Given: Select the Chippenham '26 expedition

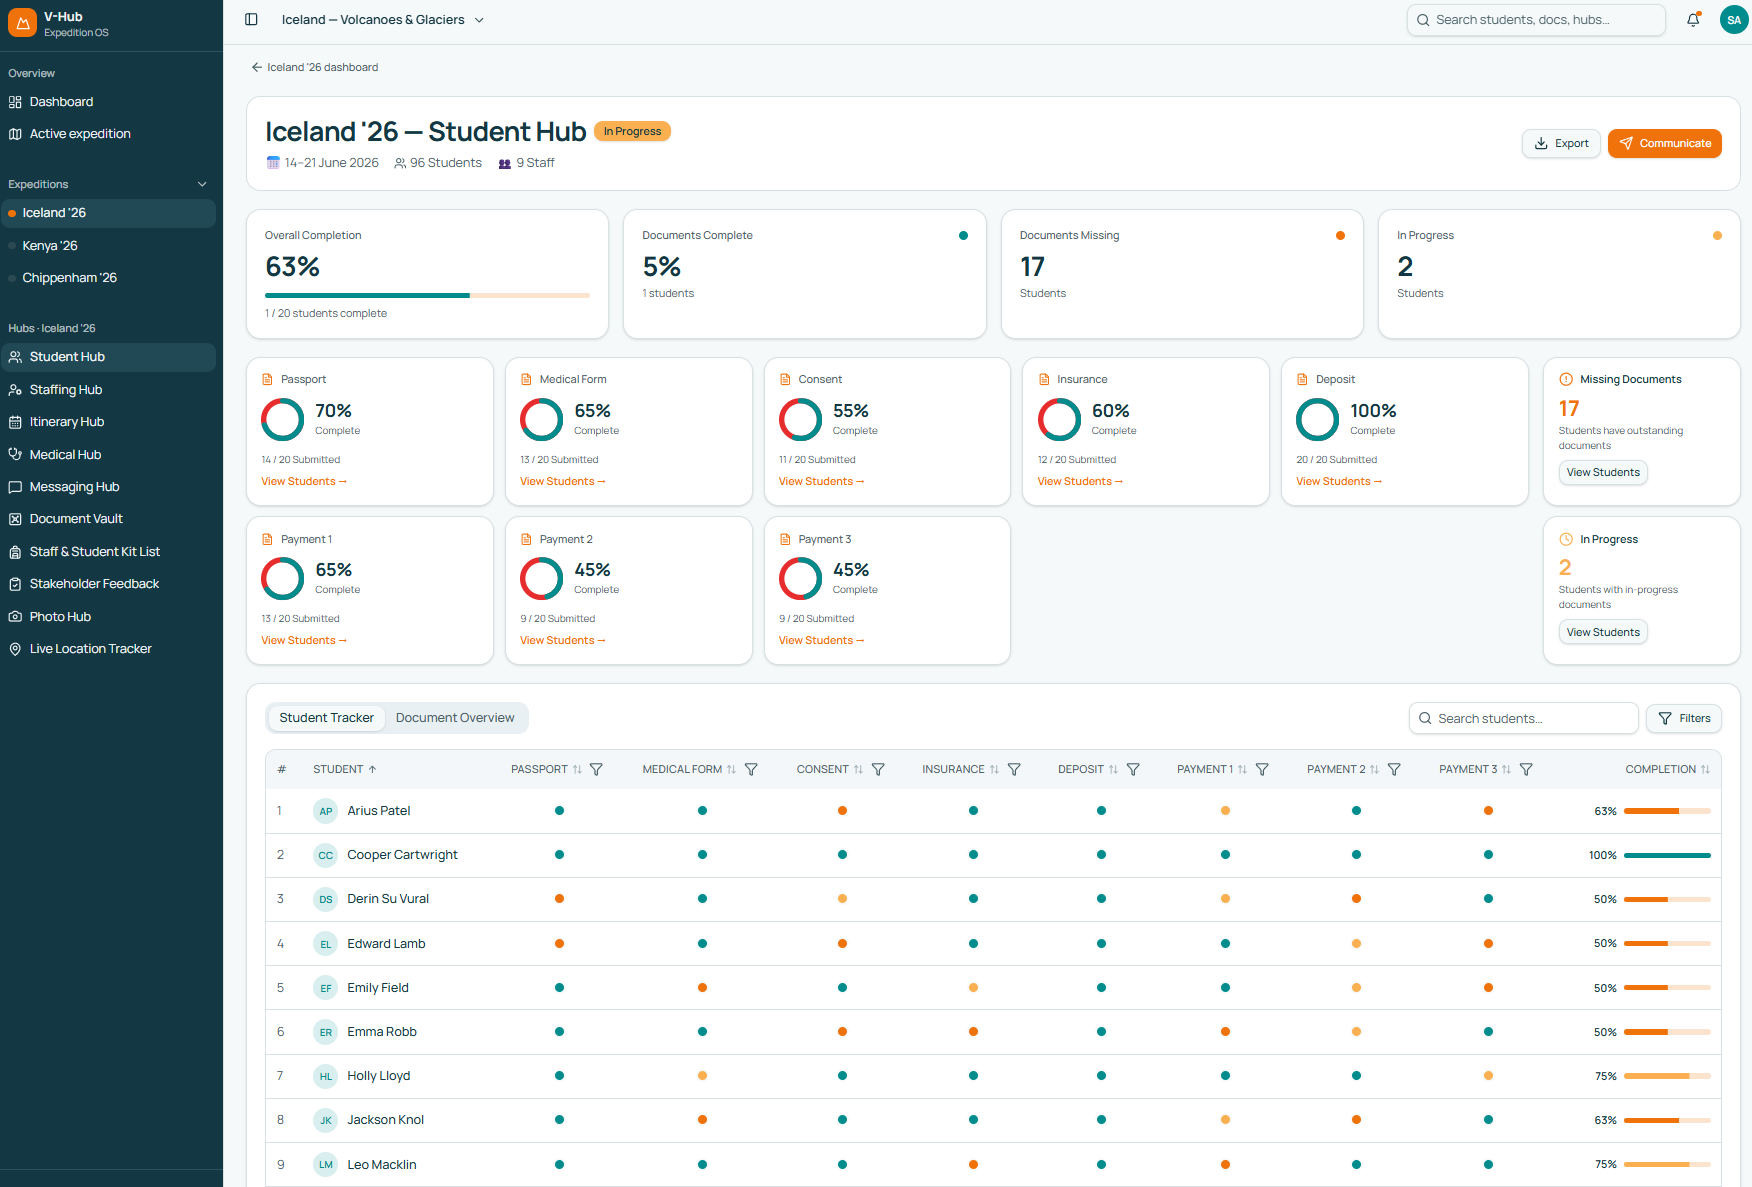Looking at the screenshot, I should (108, 278).
